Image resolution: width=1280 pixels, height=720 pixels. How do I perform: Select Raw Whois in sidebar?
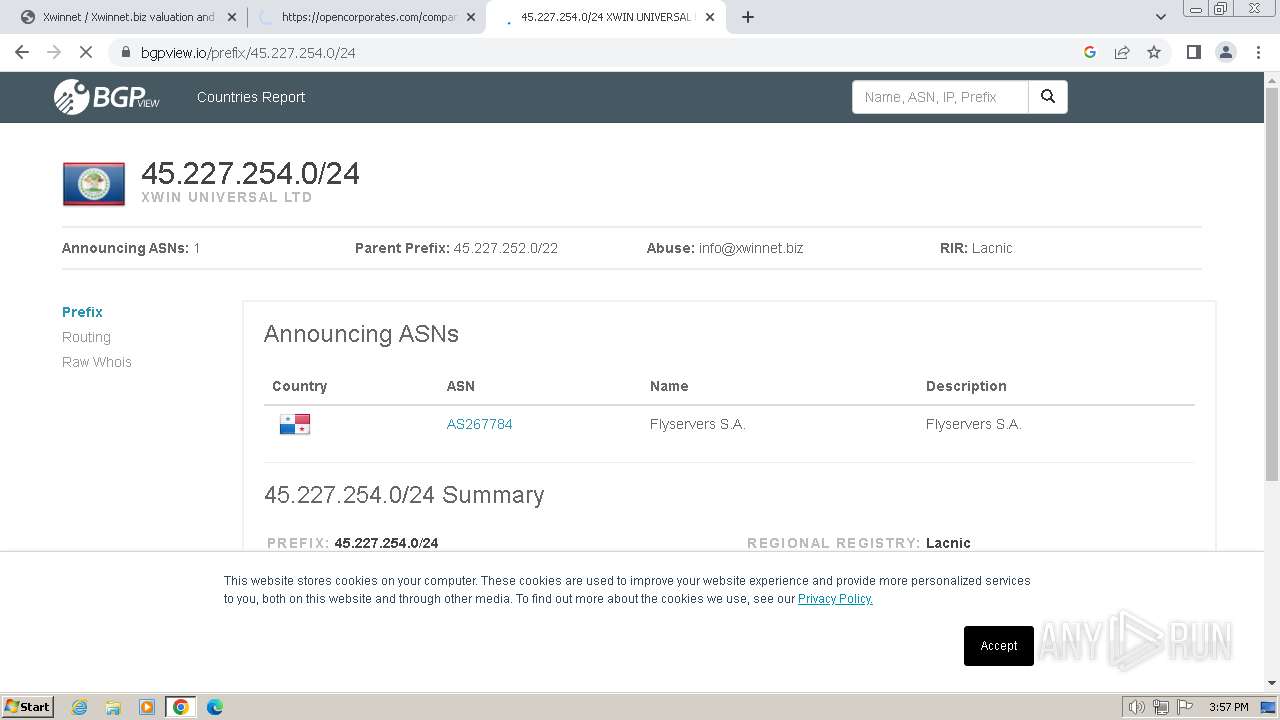click(97, 362)
